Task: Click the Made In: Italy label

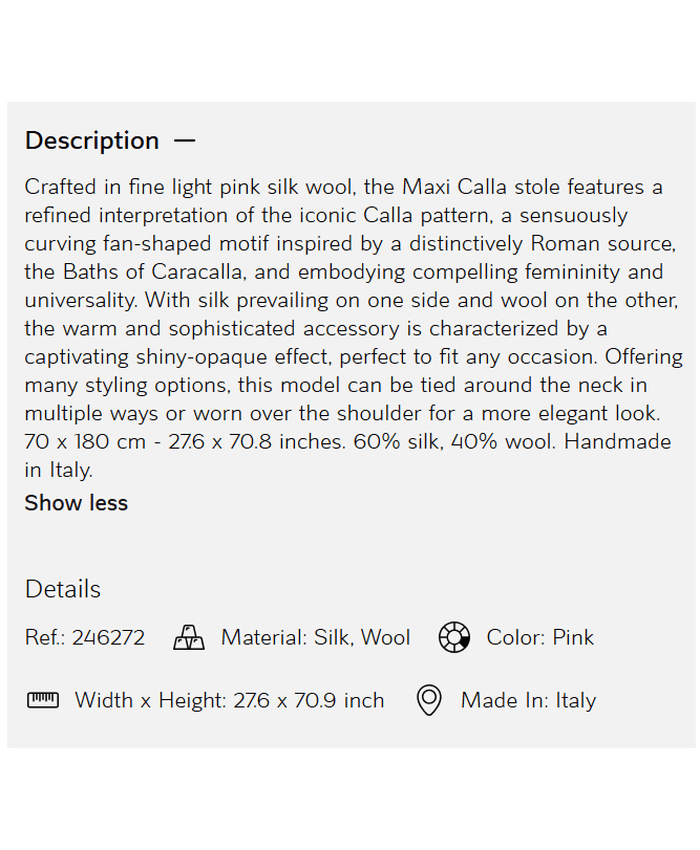Action: 528,701
